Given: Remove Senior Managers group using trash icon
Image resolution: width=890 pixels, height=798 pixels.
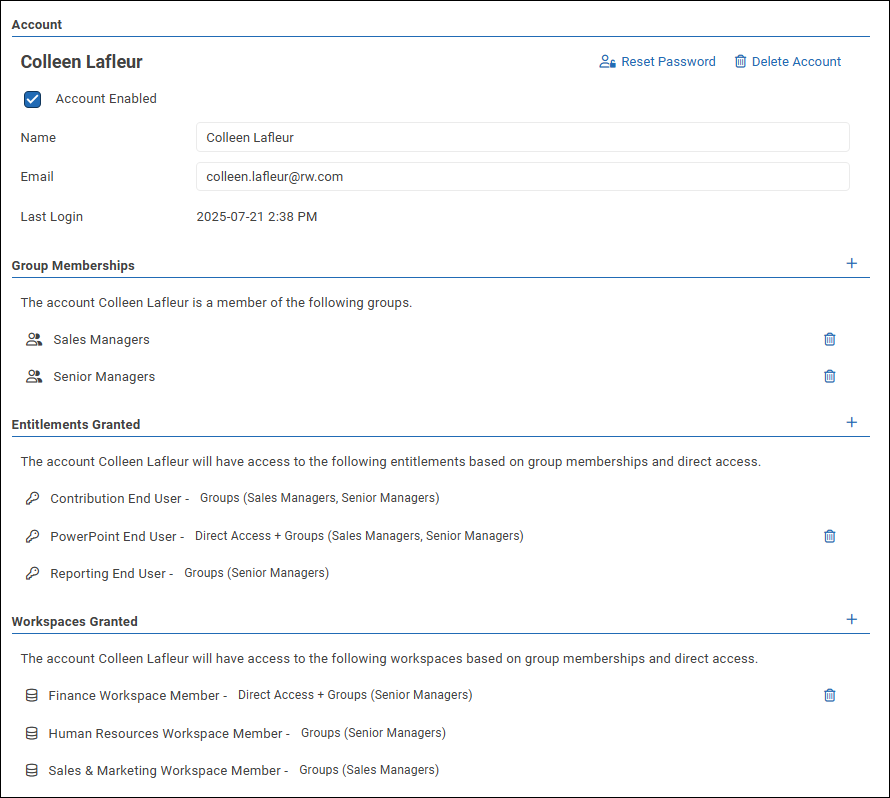Looking at the screenshot, I should click(829, 377).
